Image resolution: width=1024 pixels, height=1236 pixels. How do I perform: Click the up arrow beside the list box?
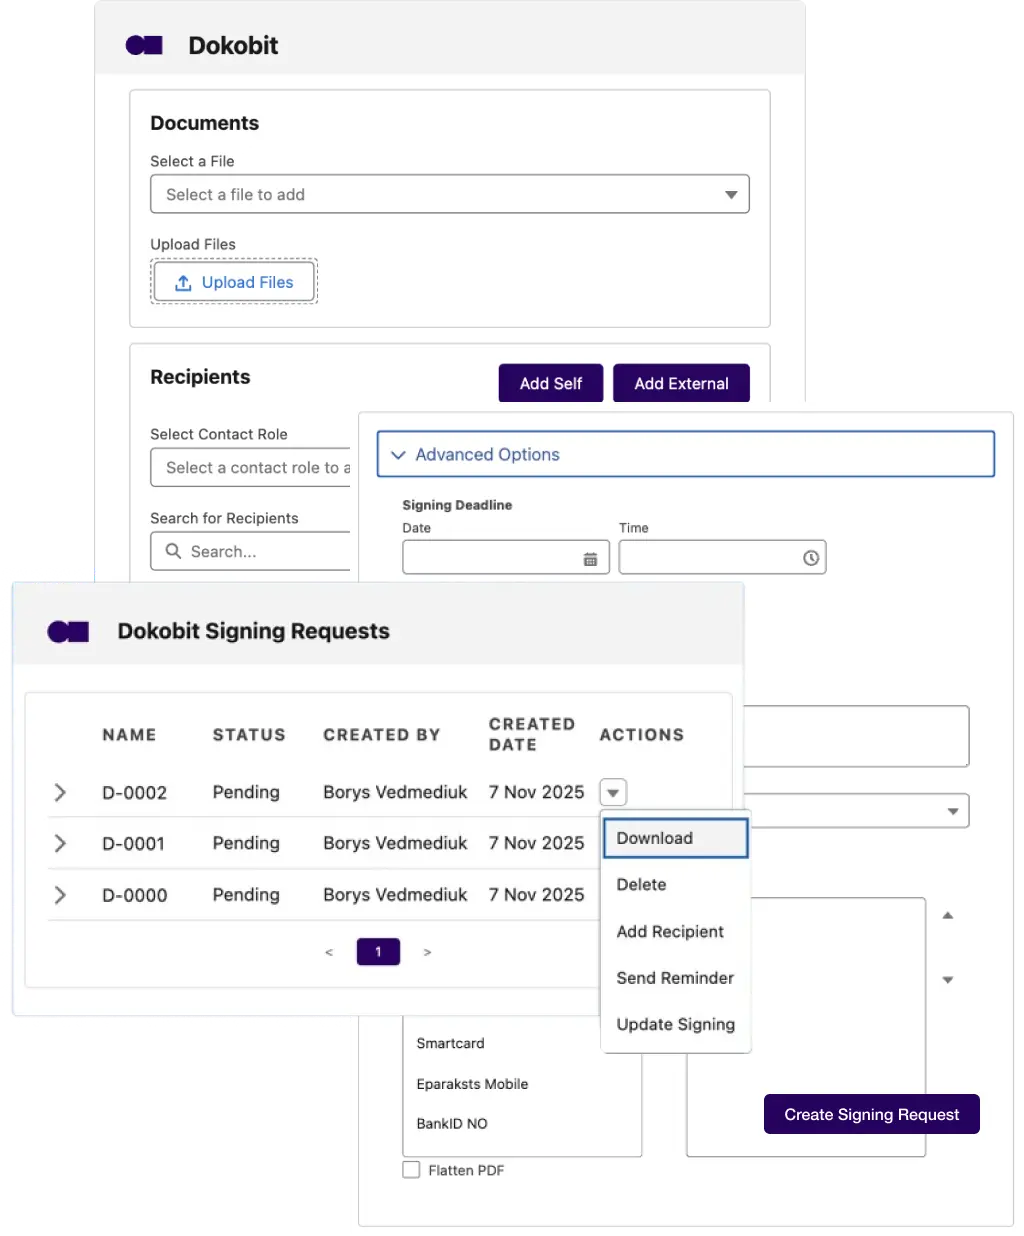click(948, 915)
